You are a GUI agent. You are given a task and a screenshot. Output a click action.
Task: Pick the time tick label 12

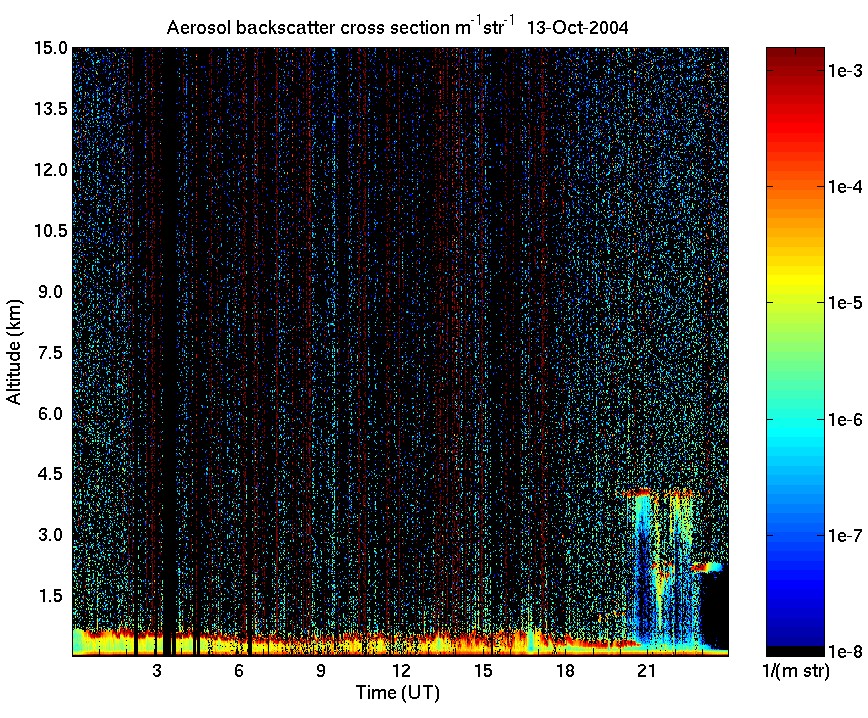click(x=401, y=671)
